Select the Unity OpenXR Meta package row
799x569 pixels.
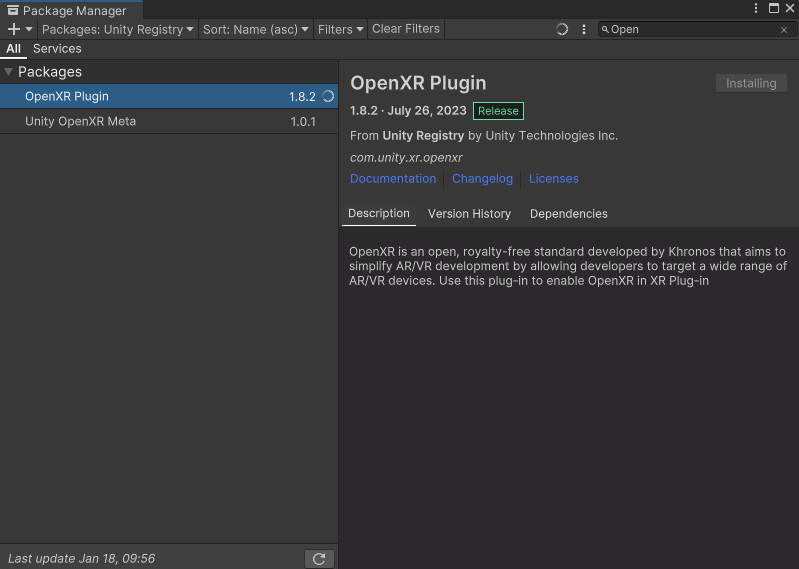(169, 121)
